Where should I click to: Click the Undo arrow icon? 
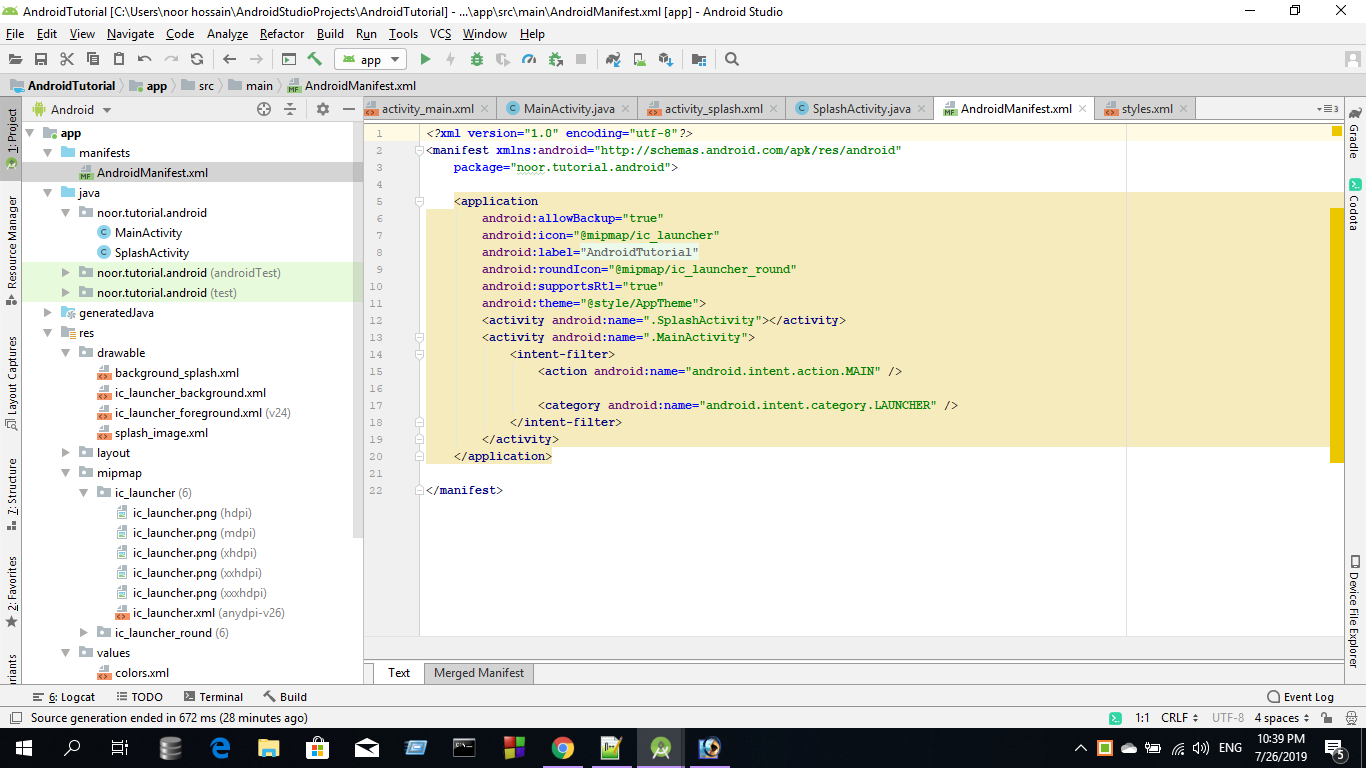(x=145, y=59)
